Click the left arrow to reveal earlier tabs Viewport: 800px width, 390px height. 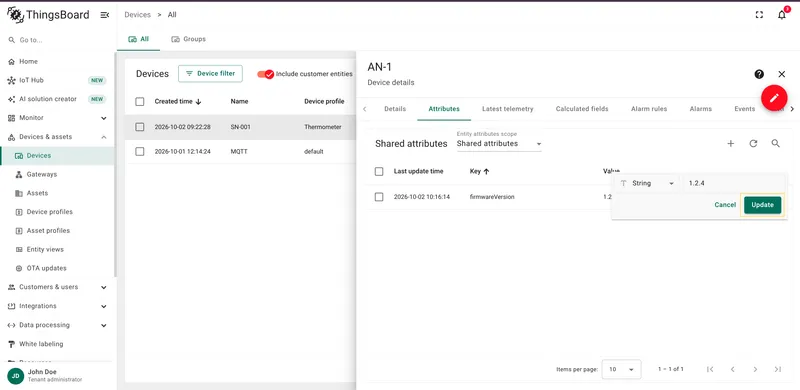click(x=364, y=109)
